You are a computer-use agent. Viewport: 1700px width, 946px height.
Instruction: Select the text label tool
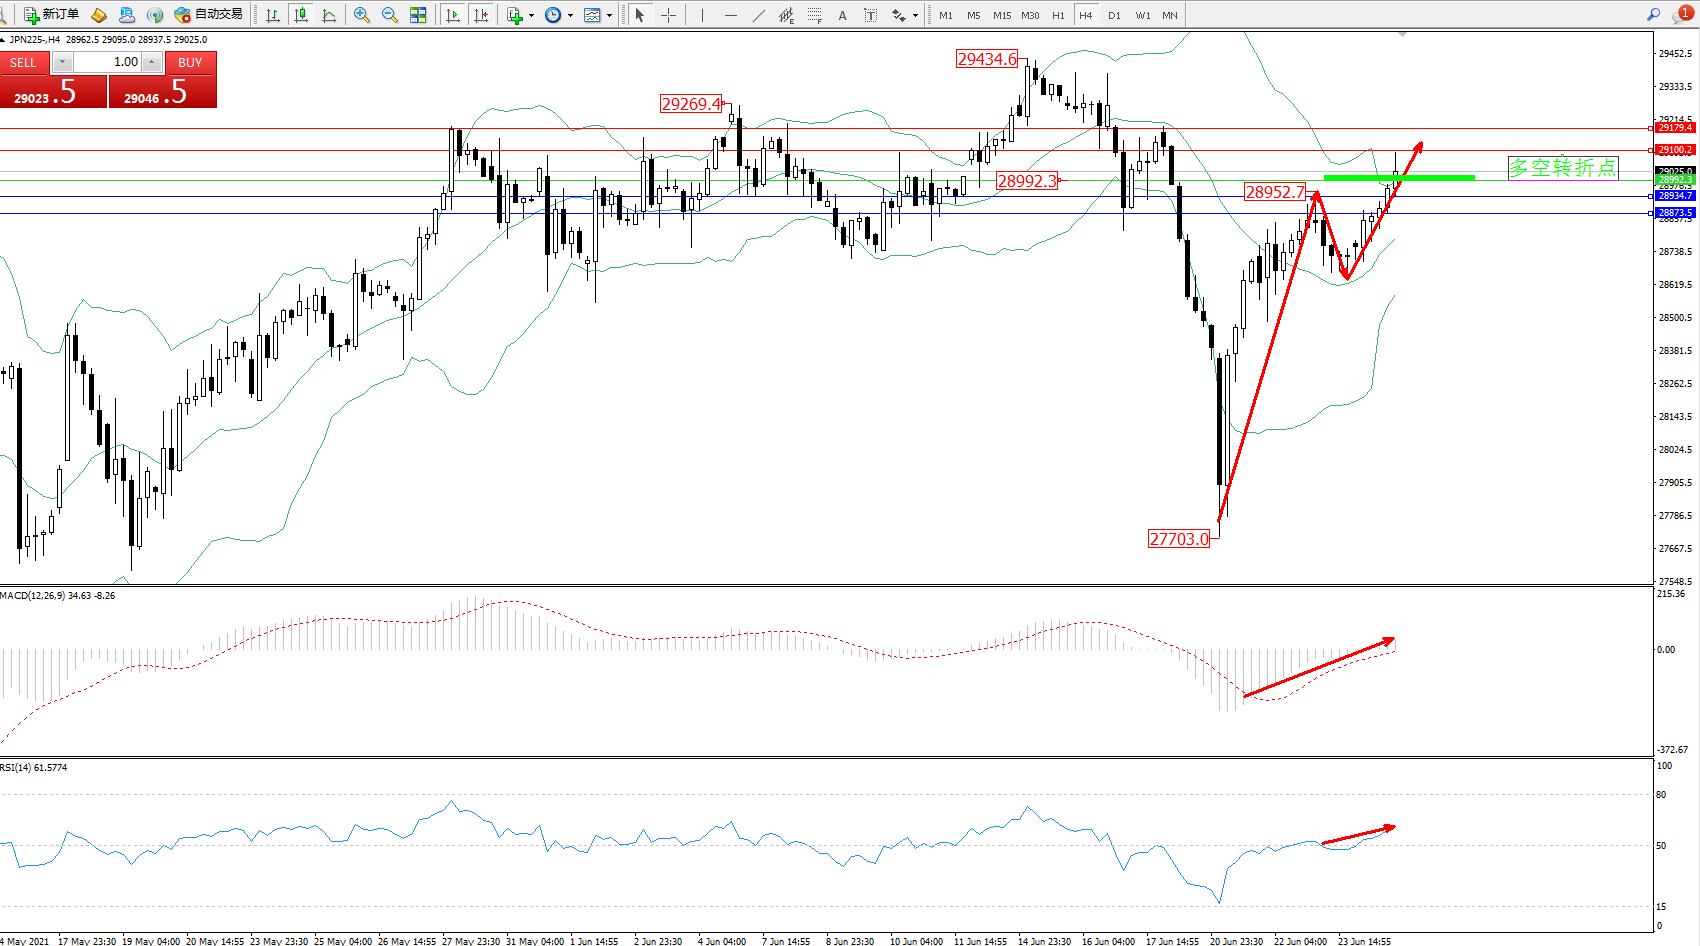tap(842, 15)
